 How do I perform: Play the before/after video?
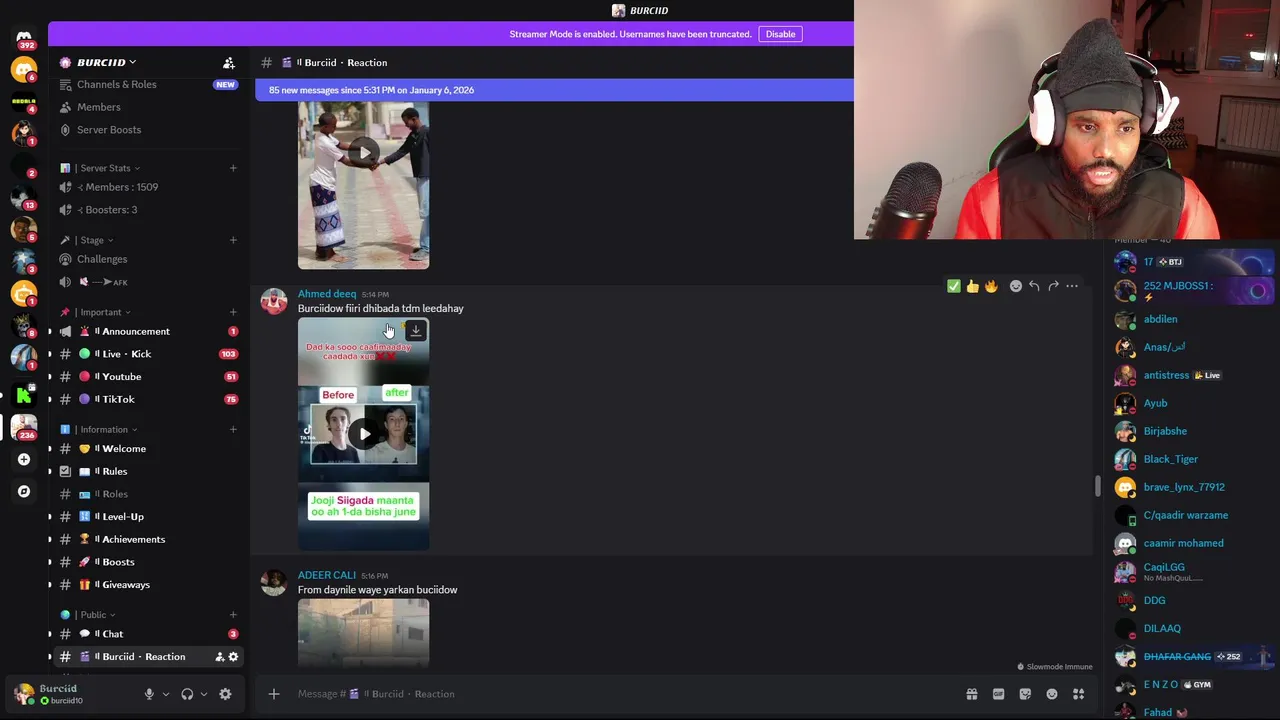click(364, 434)
